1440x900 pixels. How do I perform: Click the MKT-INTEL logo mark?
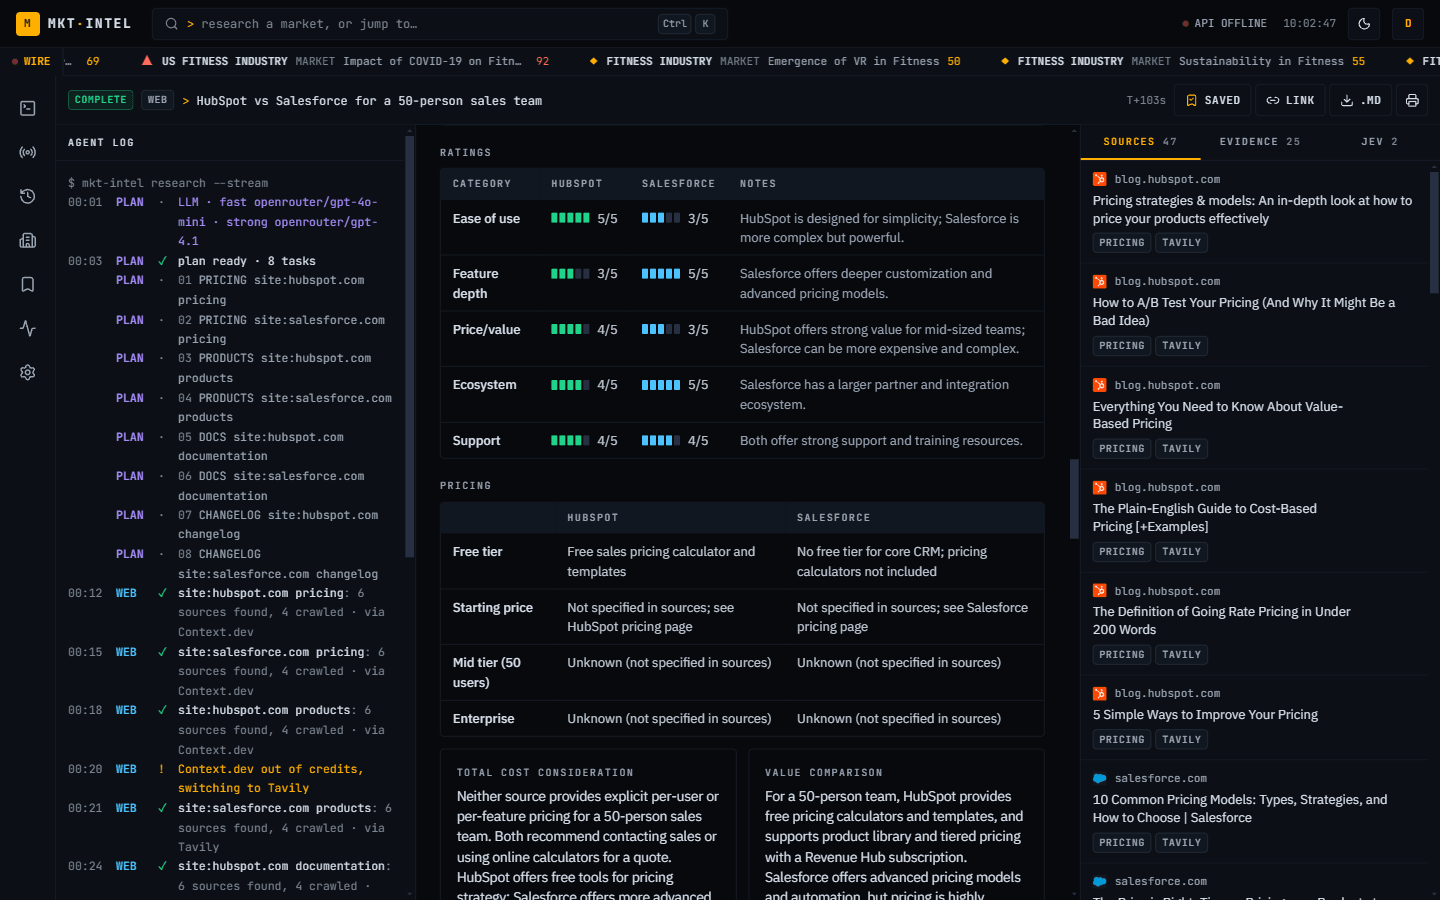(x=28, y=23)
